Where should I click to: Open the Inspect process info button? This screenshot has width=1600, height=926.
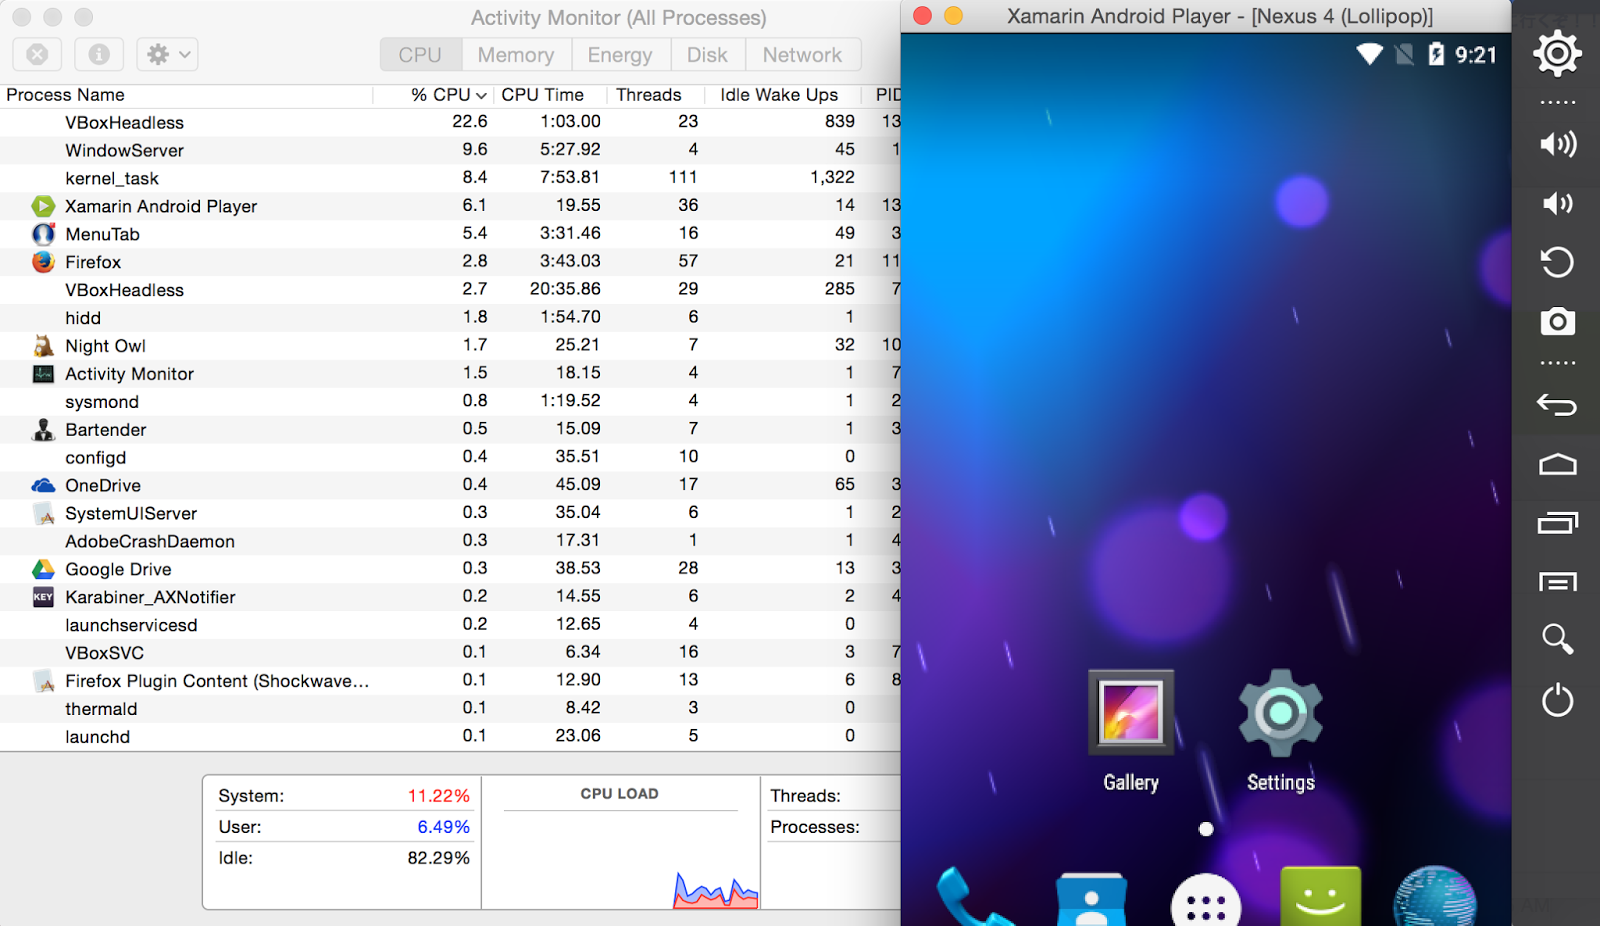click(x=99, y=54)
